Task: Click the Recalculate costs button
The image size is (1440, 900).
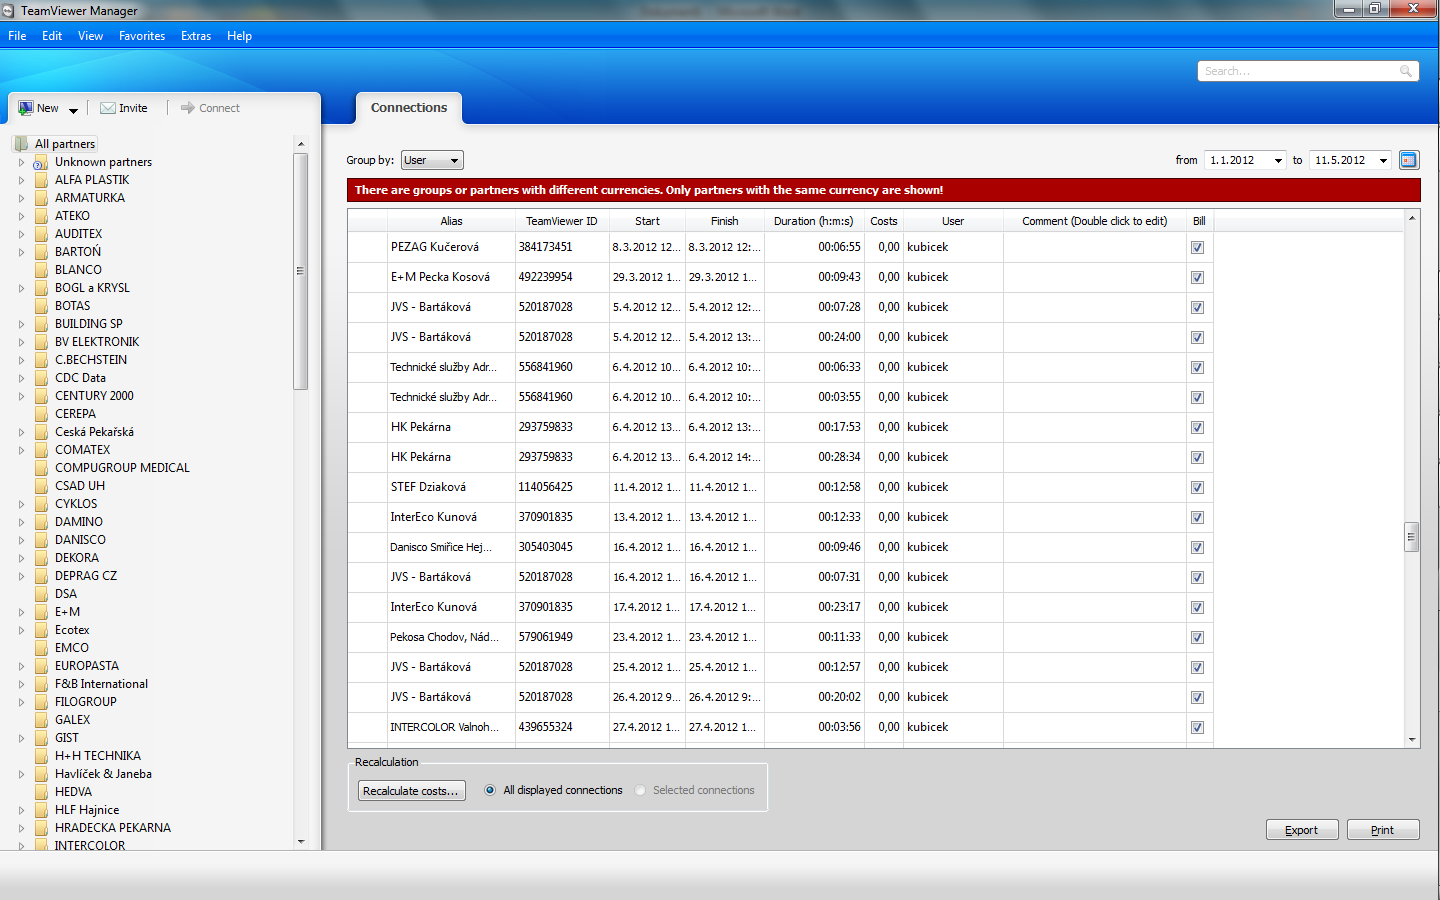Action: pyautogui.click(x=411, y=791)
